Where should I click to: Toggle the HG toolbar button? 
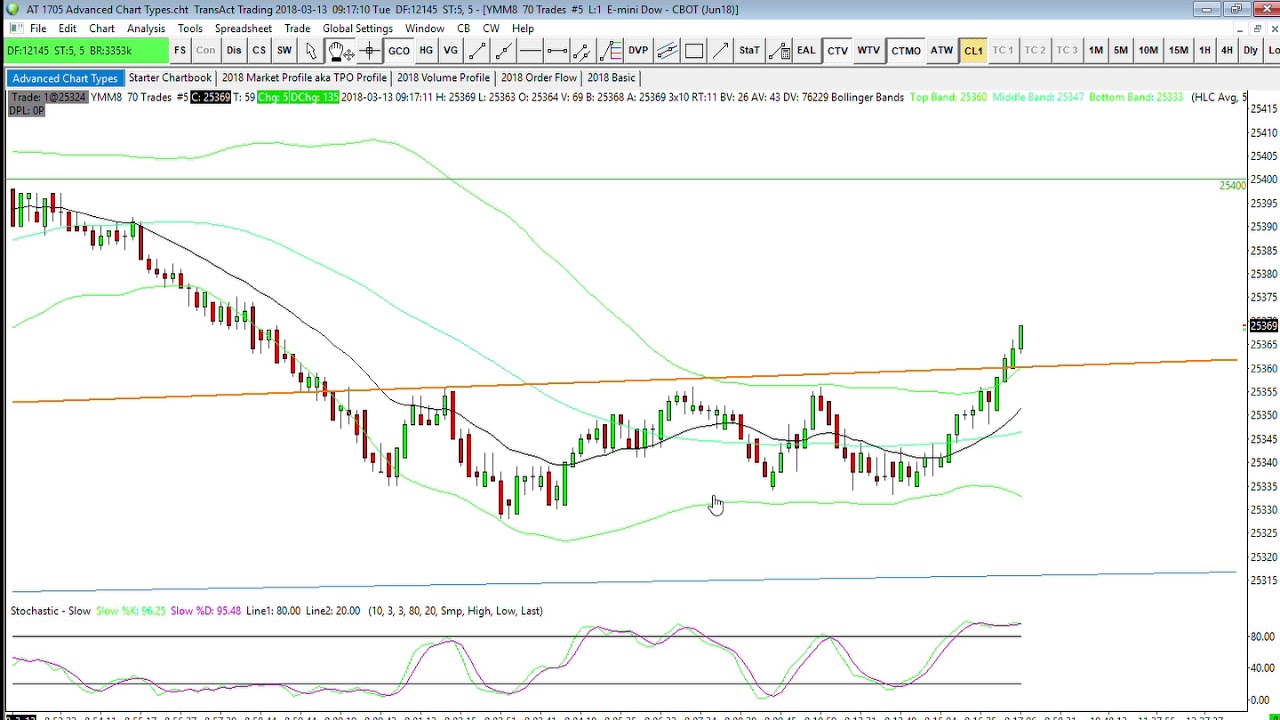pos(426,50)
